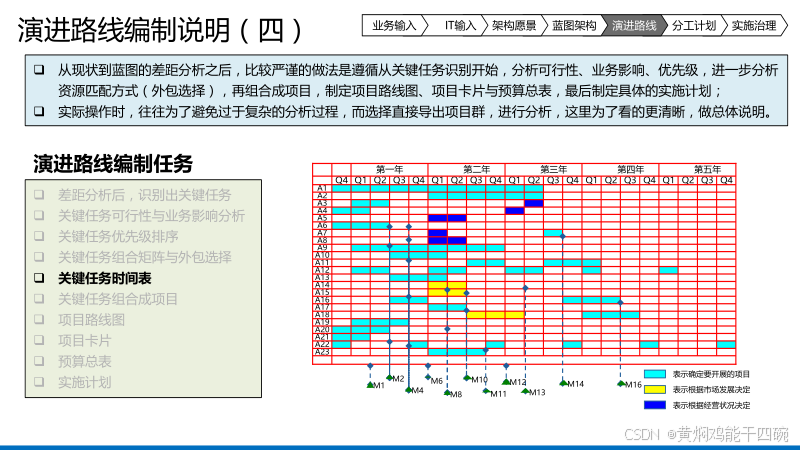Click the 实施计划 list item text
Image resolution: width=800 pixels, height=450 pixels.
point(85,382)
